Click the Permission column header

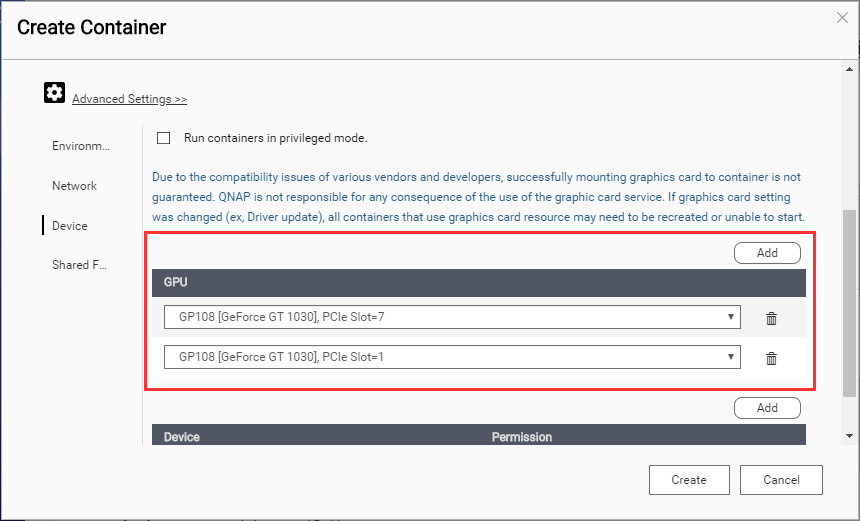click(522, 437)
